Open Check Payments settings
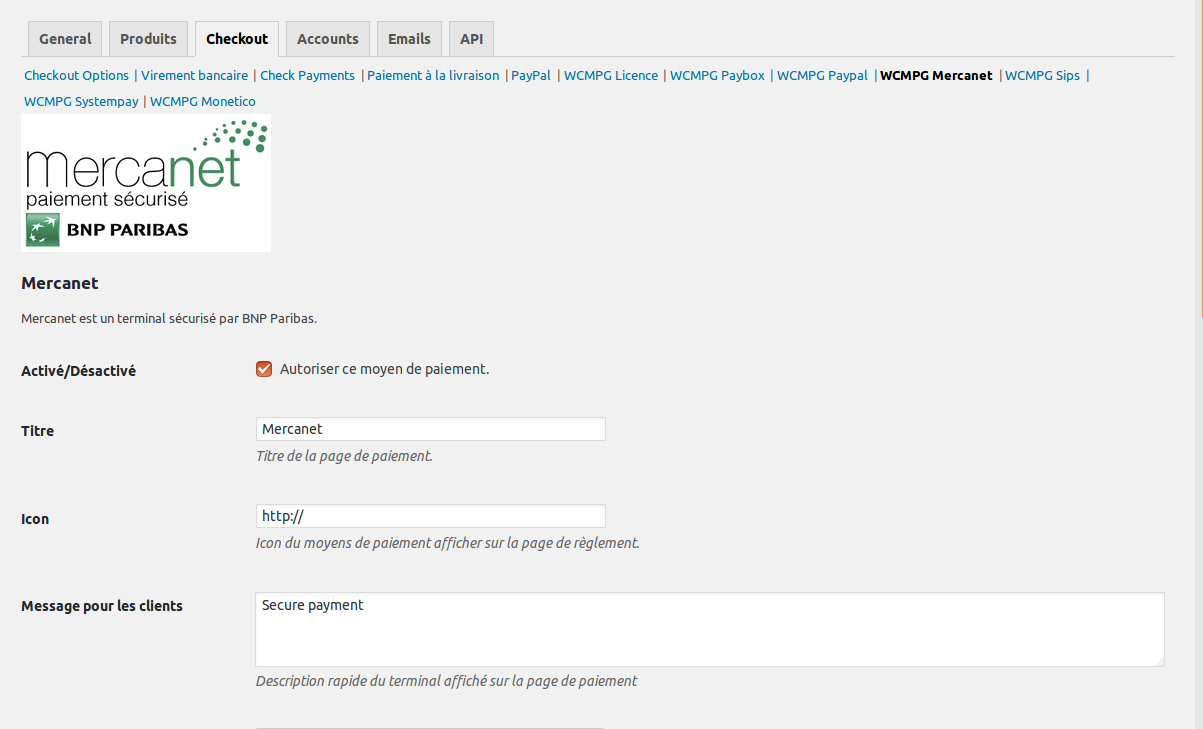The height and width of the screenshot is (729, 1203). tap(307, 75)
